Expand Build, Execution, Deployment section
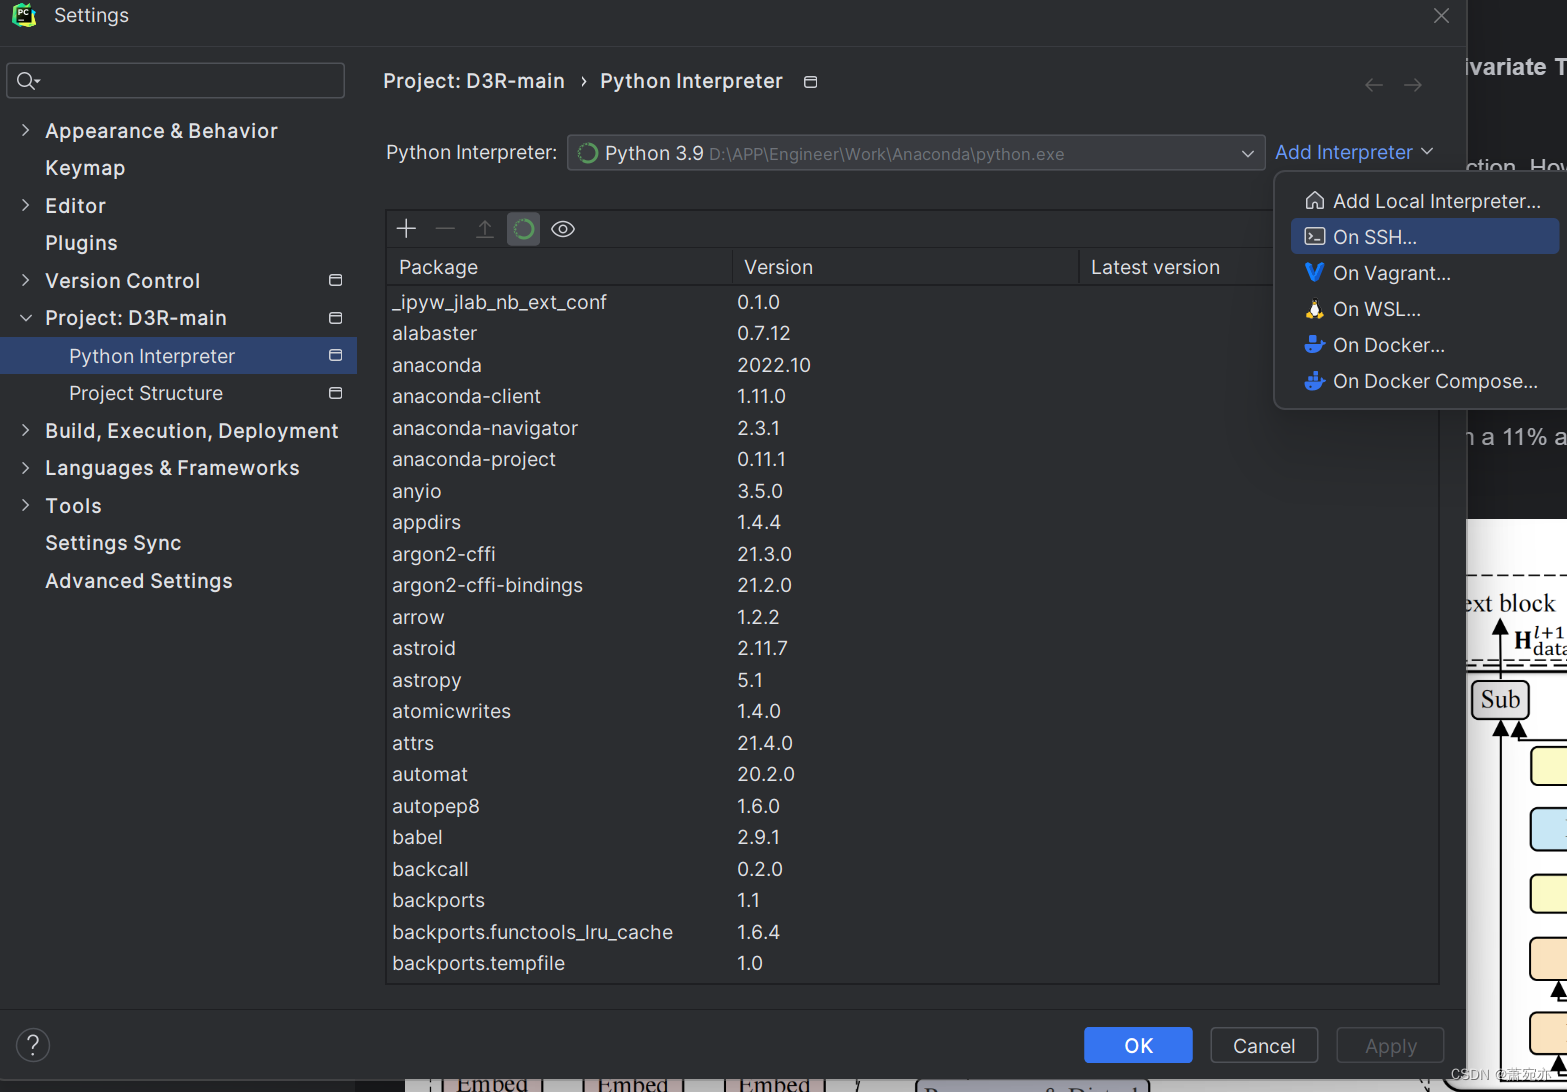 [25, 430]
